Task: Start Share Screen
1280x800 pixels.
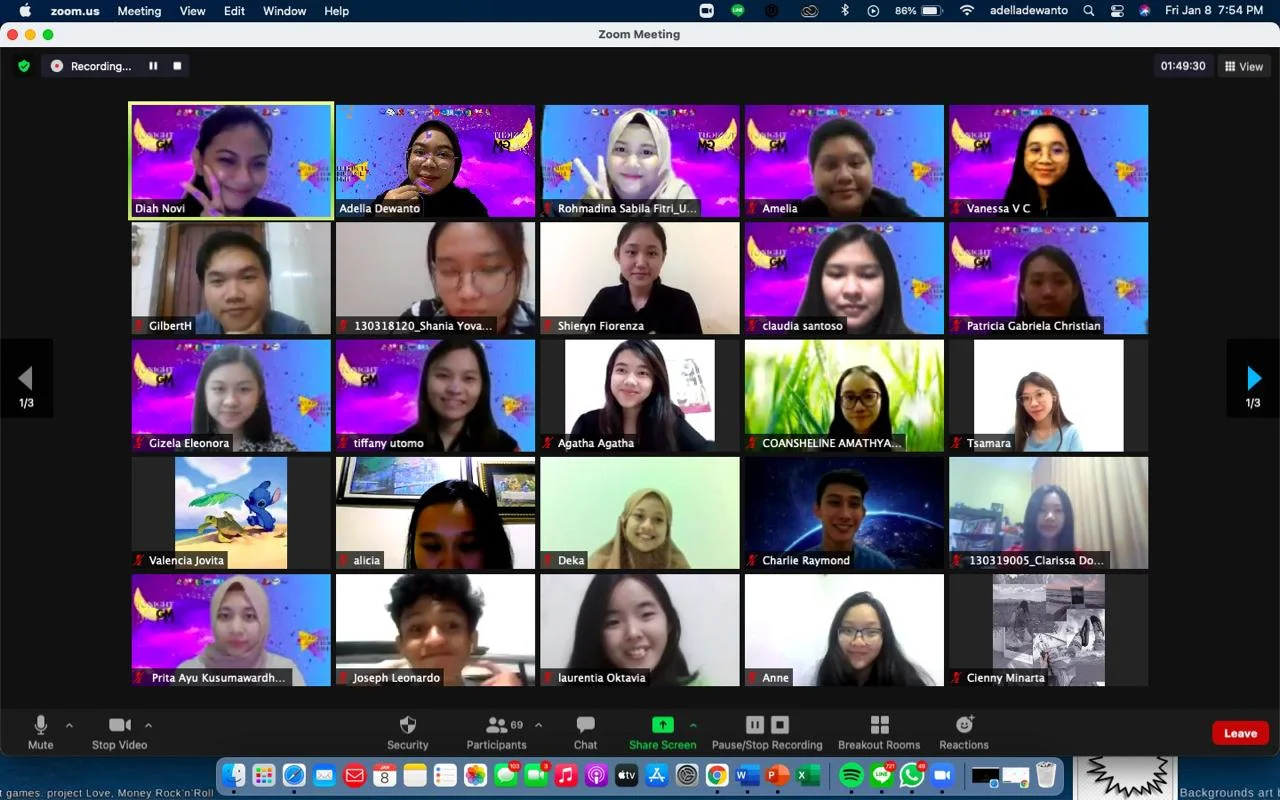Action: [x=662, y=732]
